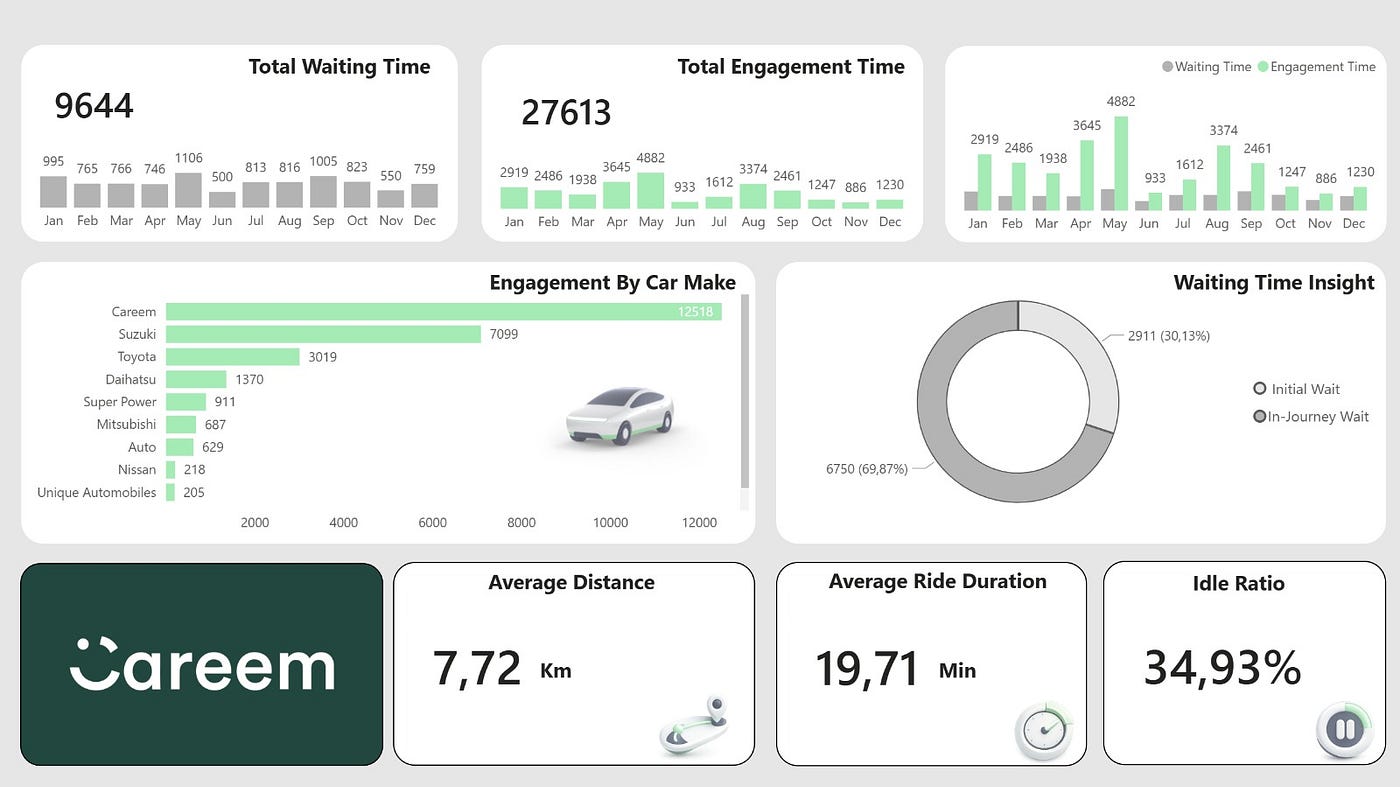Select the Initial Wait legend item
This screenshot has width=1400, height=787.
(1297, 389)
